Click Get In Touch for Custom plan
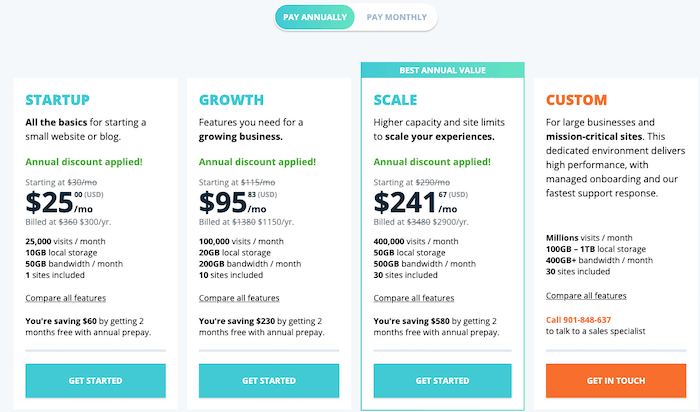 coord(616,381)
